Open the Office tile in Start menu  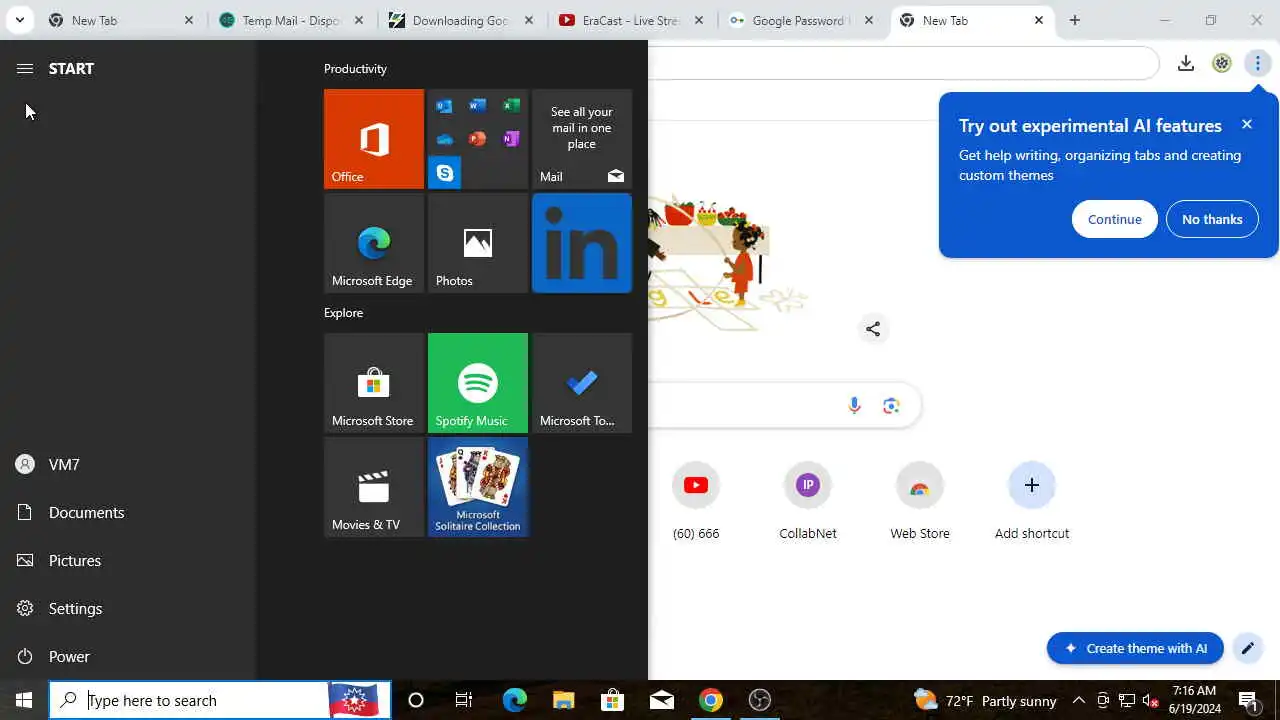pos(374,139)
